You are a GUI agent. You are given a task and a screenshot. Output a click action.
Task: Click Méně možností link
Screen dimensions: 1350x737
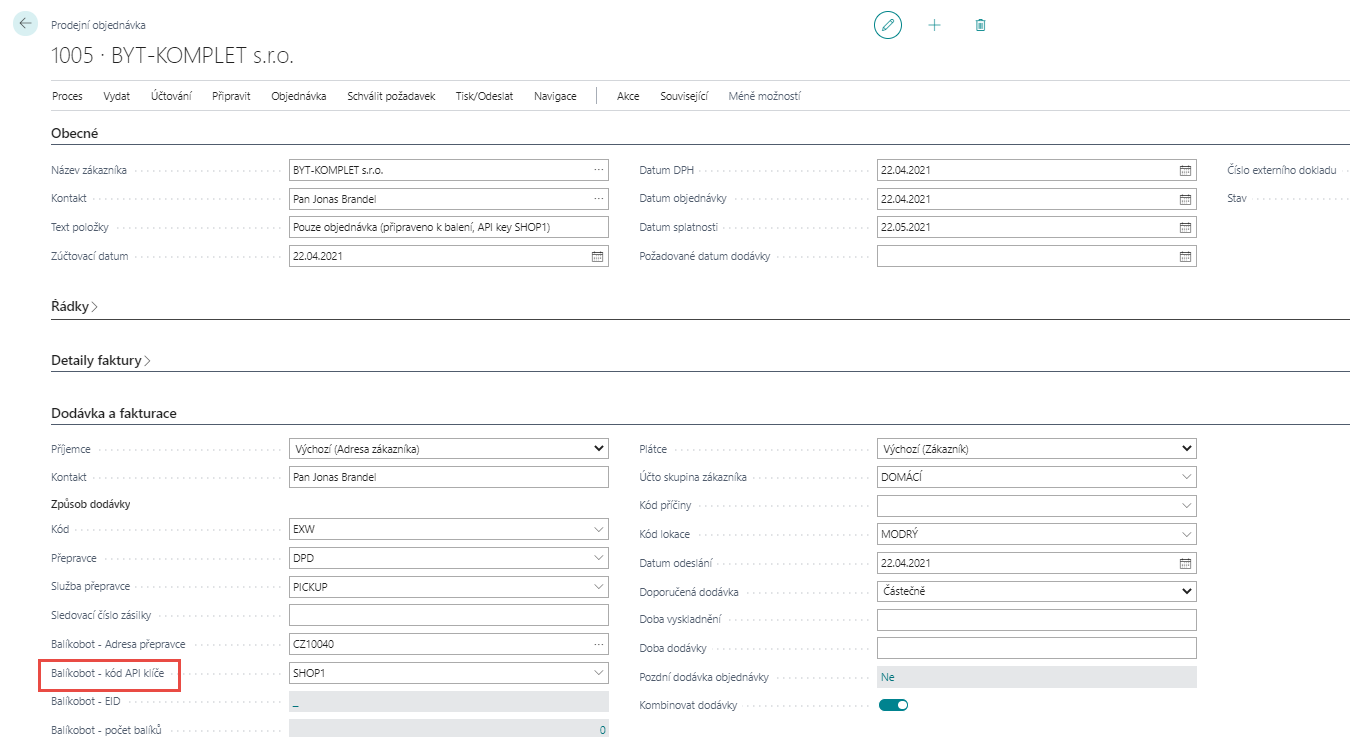764,96
